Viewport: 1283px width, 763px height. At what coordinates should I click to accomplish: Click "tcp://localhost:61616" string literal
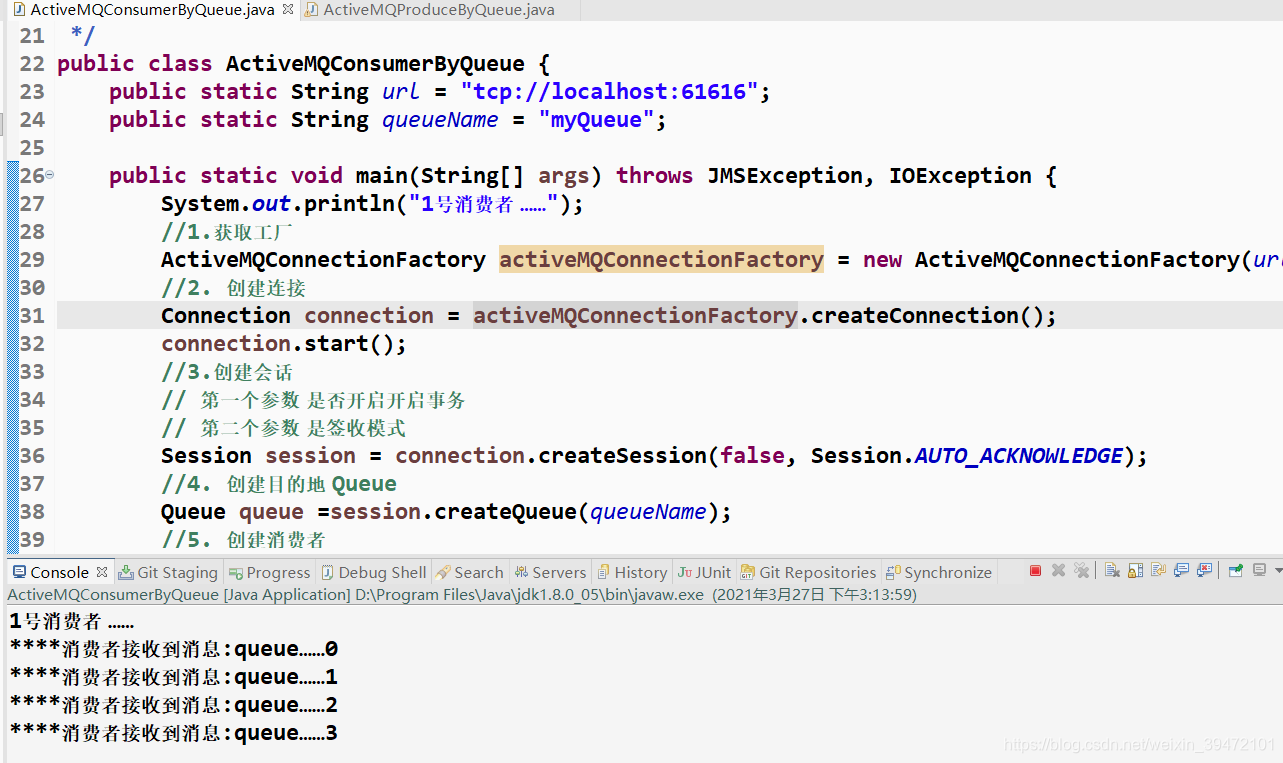(609, 92)
